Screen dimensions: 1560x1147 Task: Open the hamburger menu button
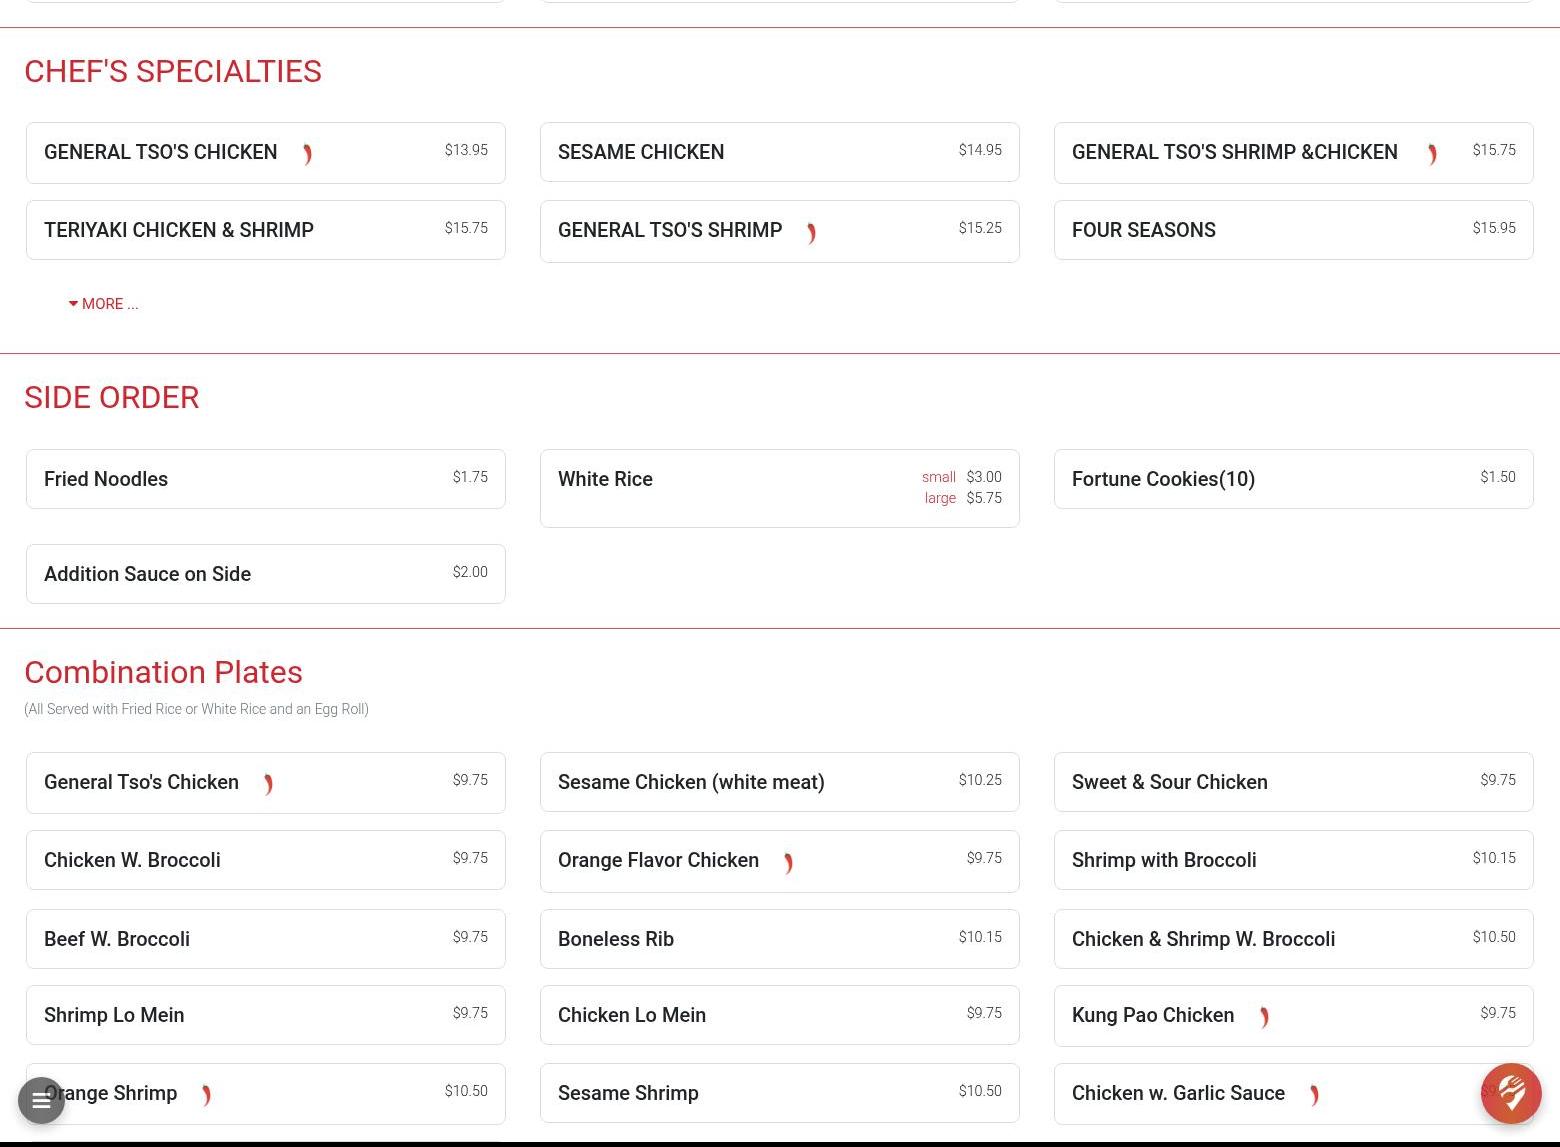coord(41,1100)
